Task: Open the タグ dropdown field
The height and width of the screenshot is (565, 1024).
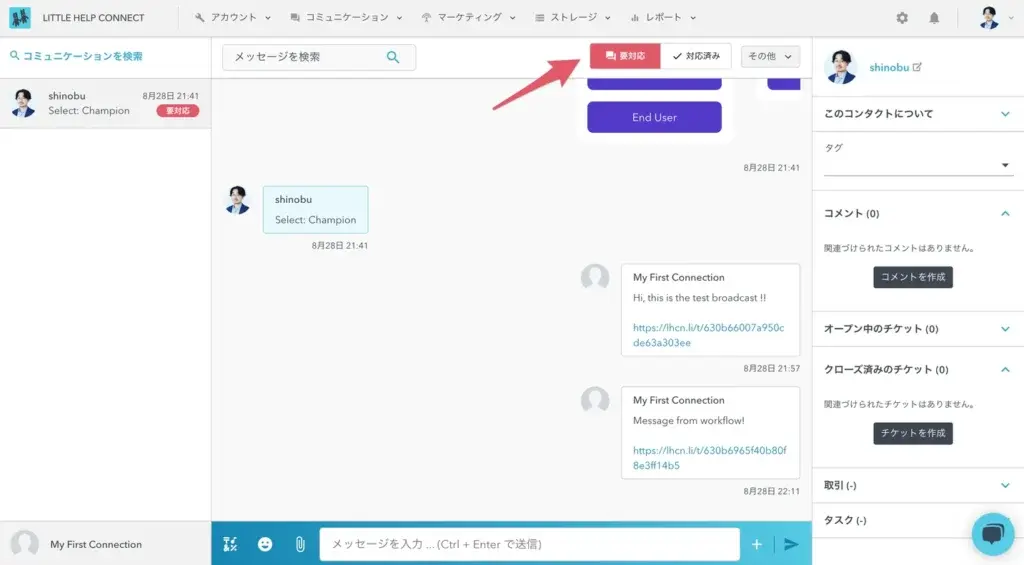Action: [918, 166]
